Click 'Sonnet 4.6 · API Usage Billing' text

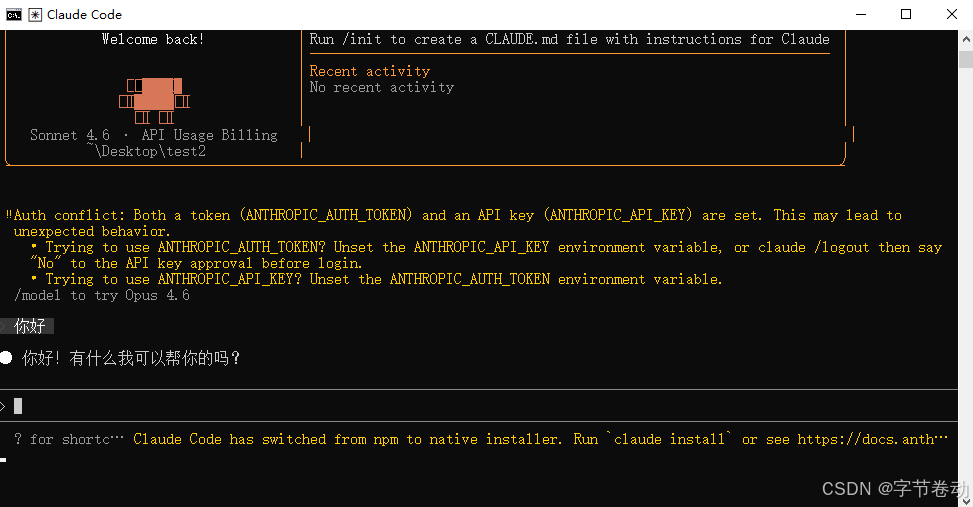click(x=154, y=135)
